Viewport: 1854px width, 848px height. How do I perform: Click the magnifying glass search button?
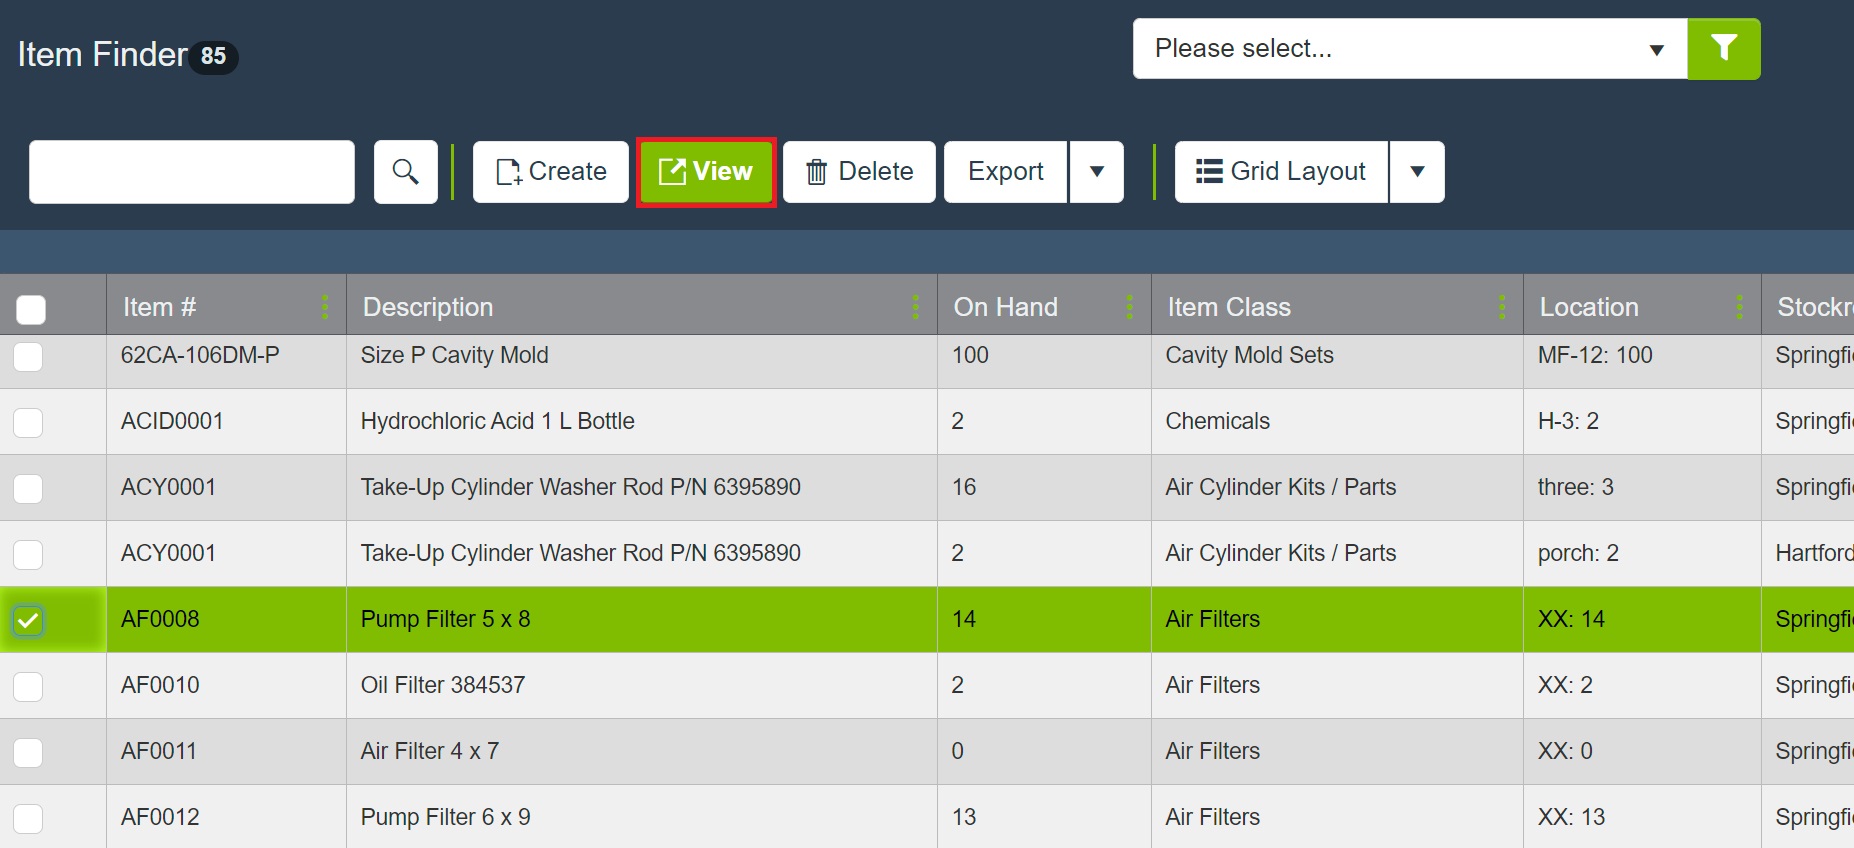coord(405,172)
